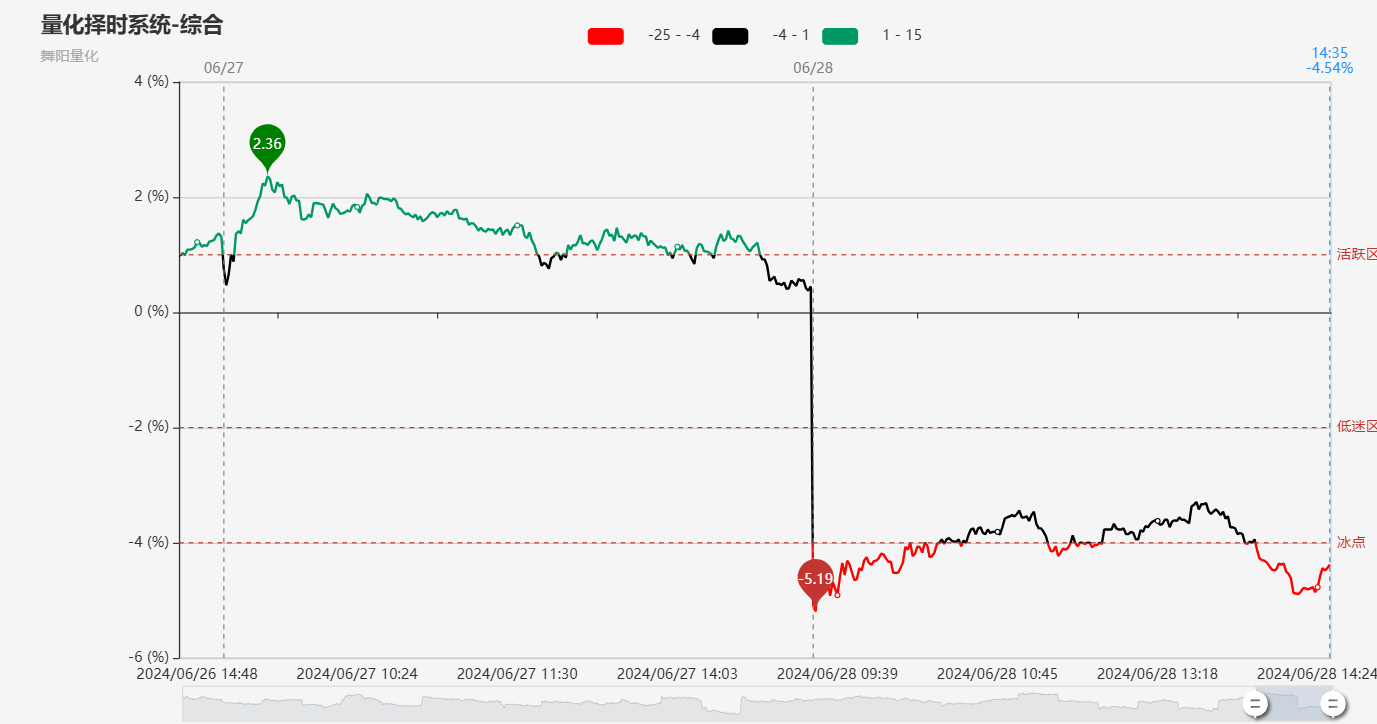Click x-axis label 2024/06/27 11:30
Screen dimensions: 1377x724
pyautogui.click(x=517, y=674)
